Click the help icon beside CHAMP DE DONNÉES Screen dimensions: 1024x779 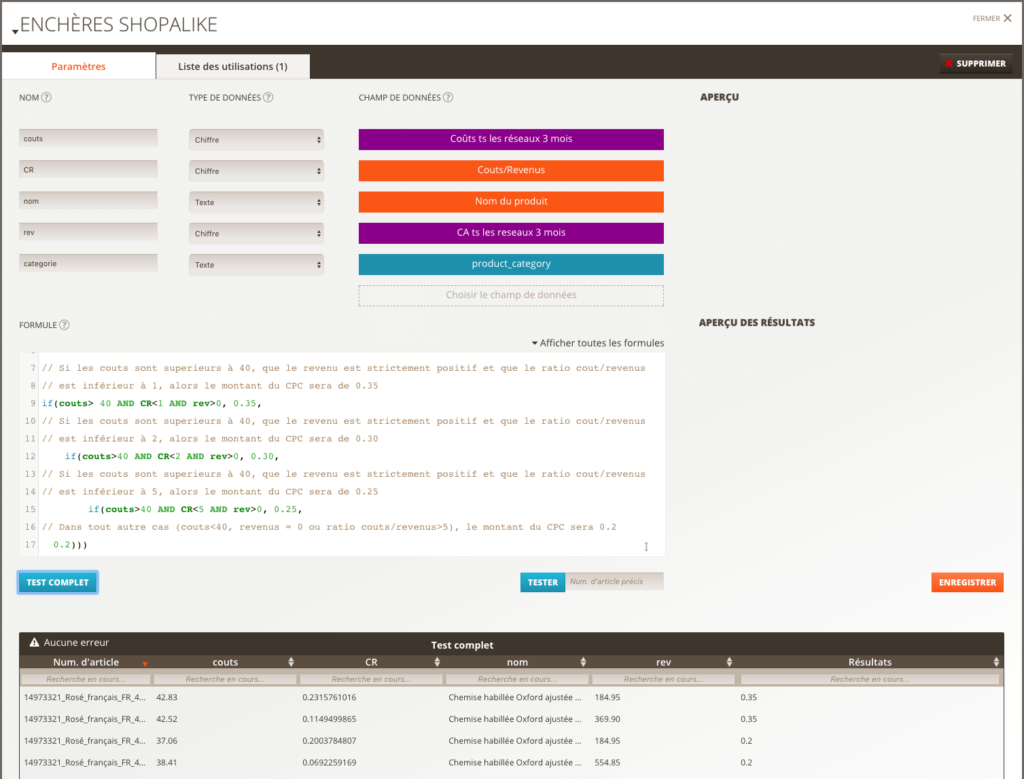pyautogui.click(x=448, y=98)
